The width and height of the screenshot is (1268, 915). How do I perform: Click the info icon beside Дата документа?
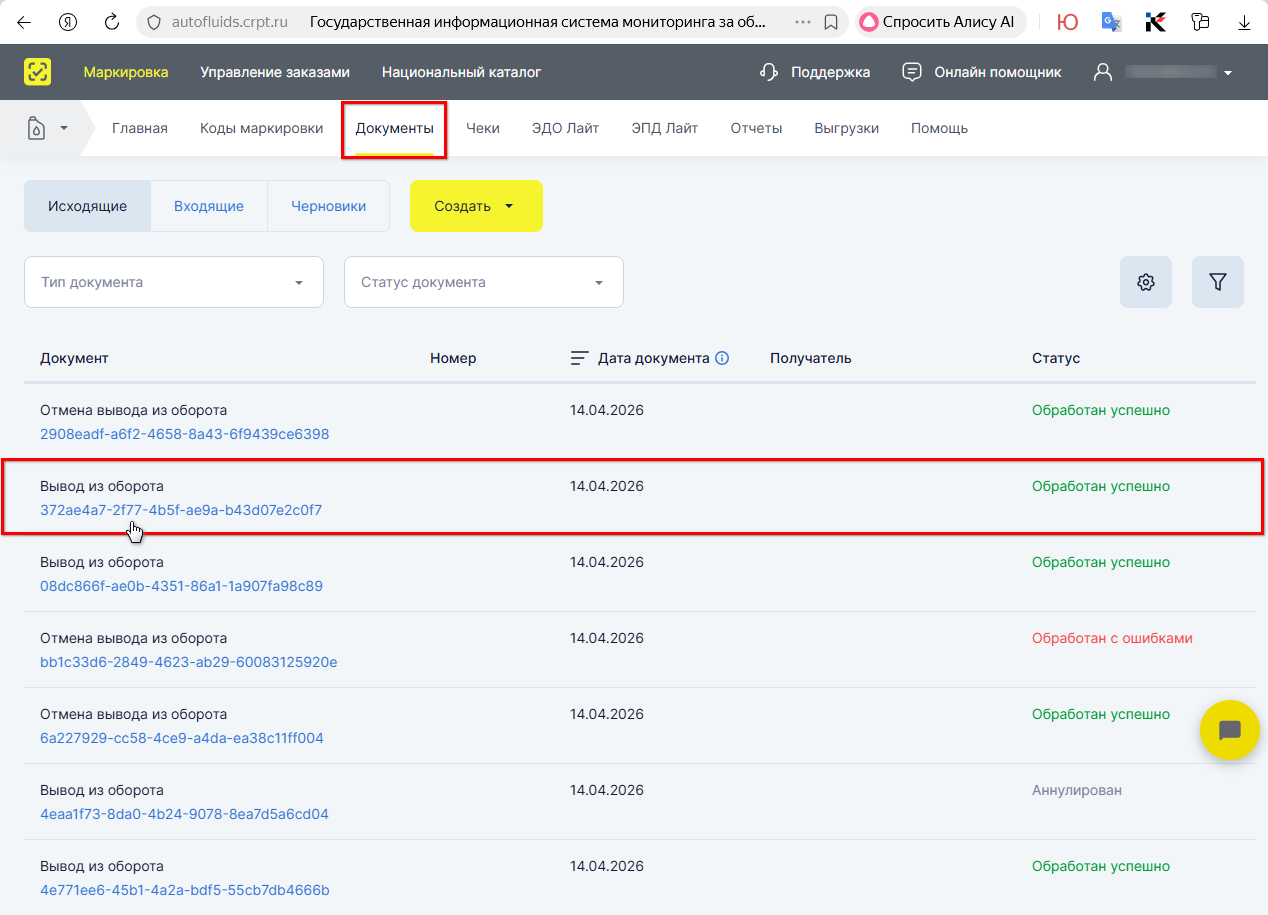tap(722, 358)
